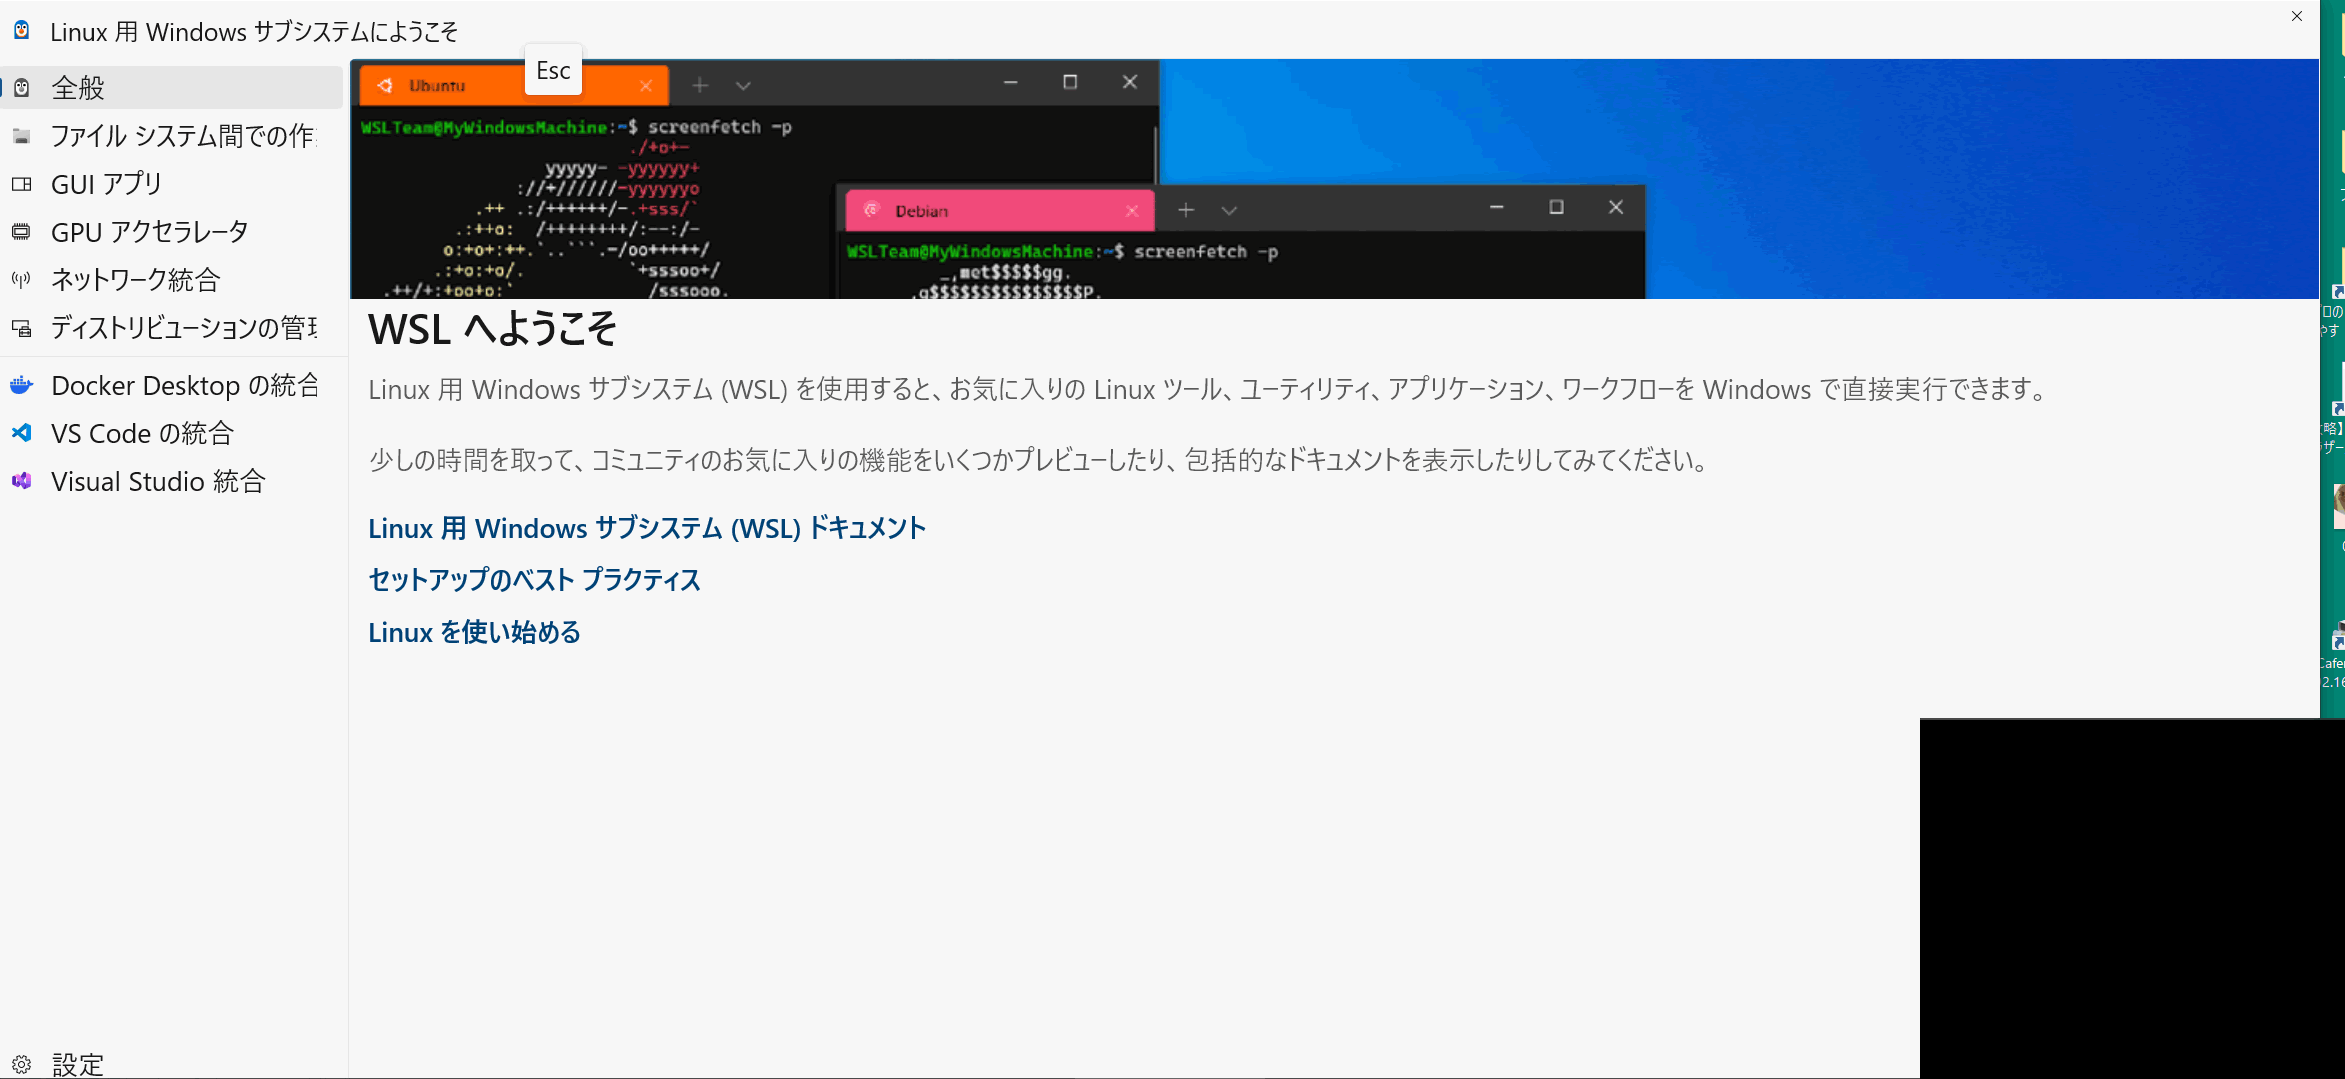Open ファイル システム間での作業 section

[x=172, y=136]
